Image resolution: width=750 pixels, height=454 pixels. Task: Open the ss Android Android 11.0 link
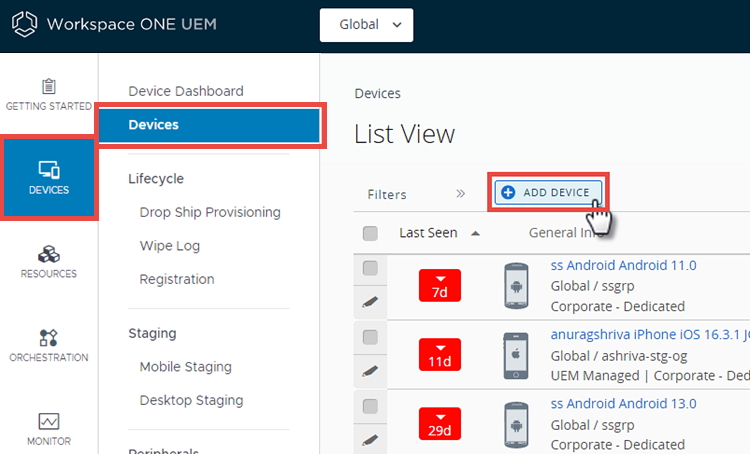pos(623,265)
